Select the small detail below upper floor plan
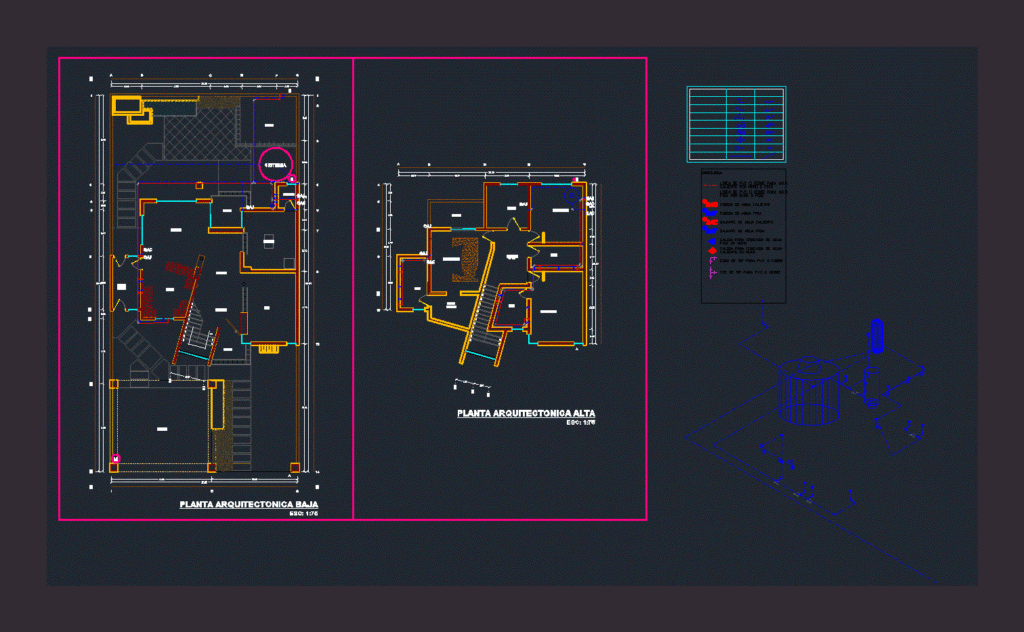The width and height of the screenshot is (1024, 632). (473, 387)
